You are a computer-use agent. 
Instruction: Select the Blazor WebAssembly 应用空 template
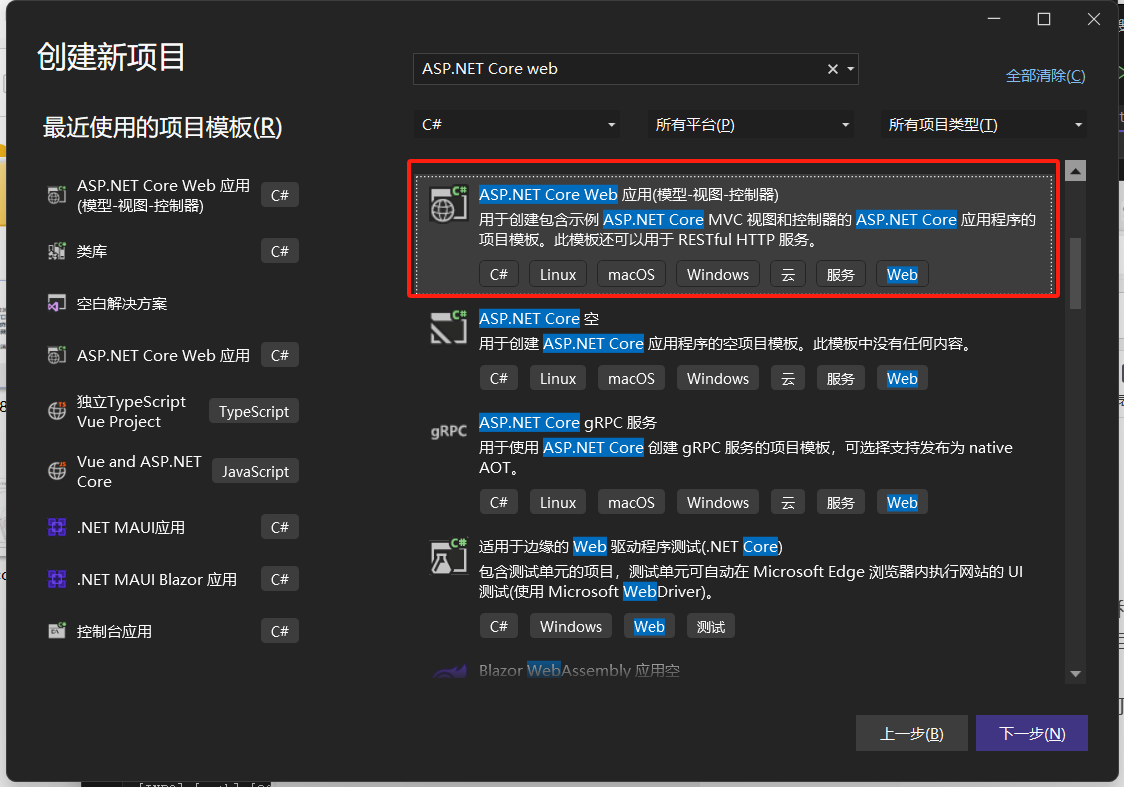(579, 670)
